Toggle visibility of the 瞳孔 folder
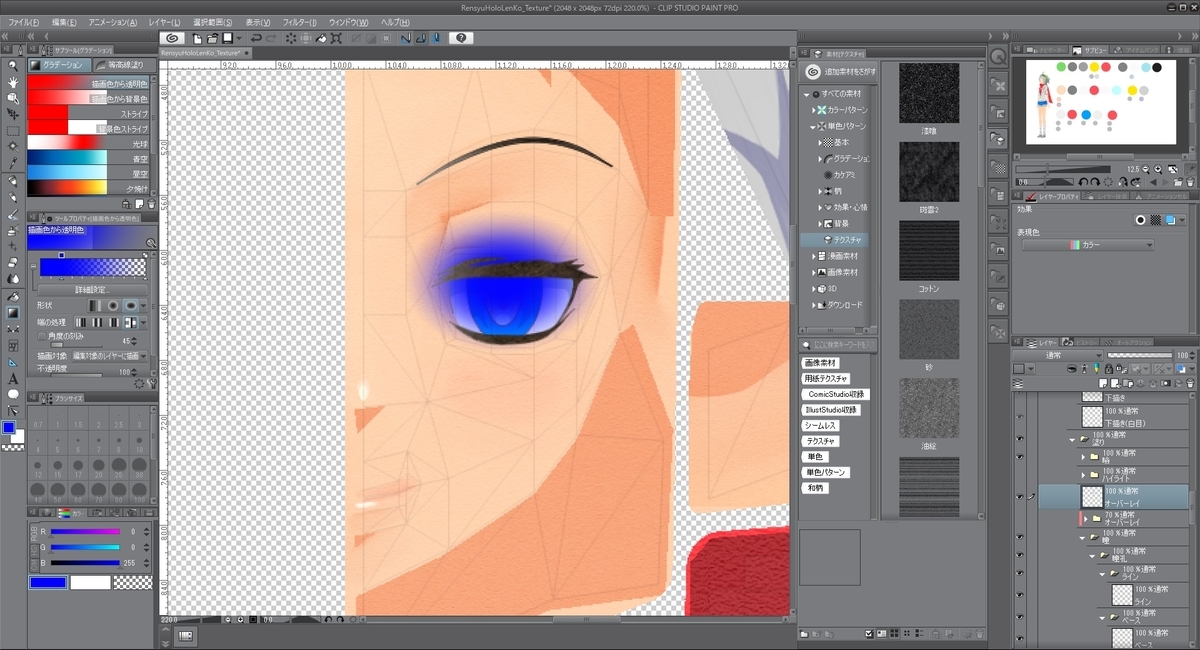The image size is (1200, 650). coord(1020,554)
